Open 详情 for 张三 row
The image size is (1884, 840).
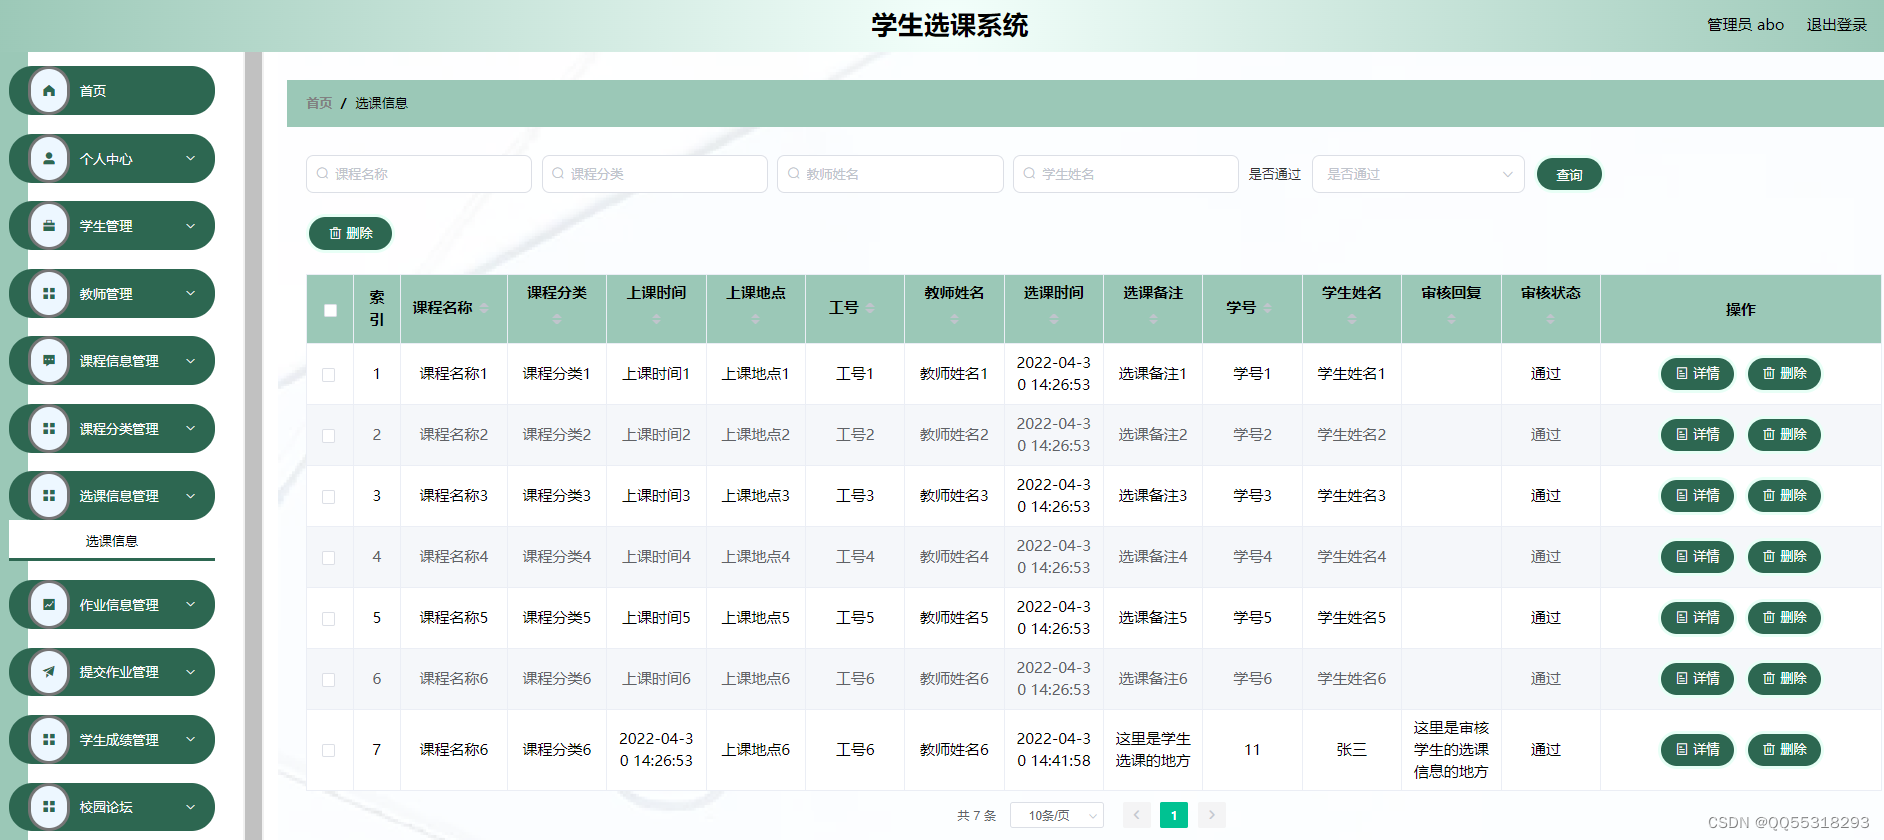click(x=1697, y=749)
